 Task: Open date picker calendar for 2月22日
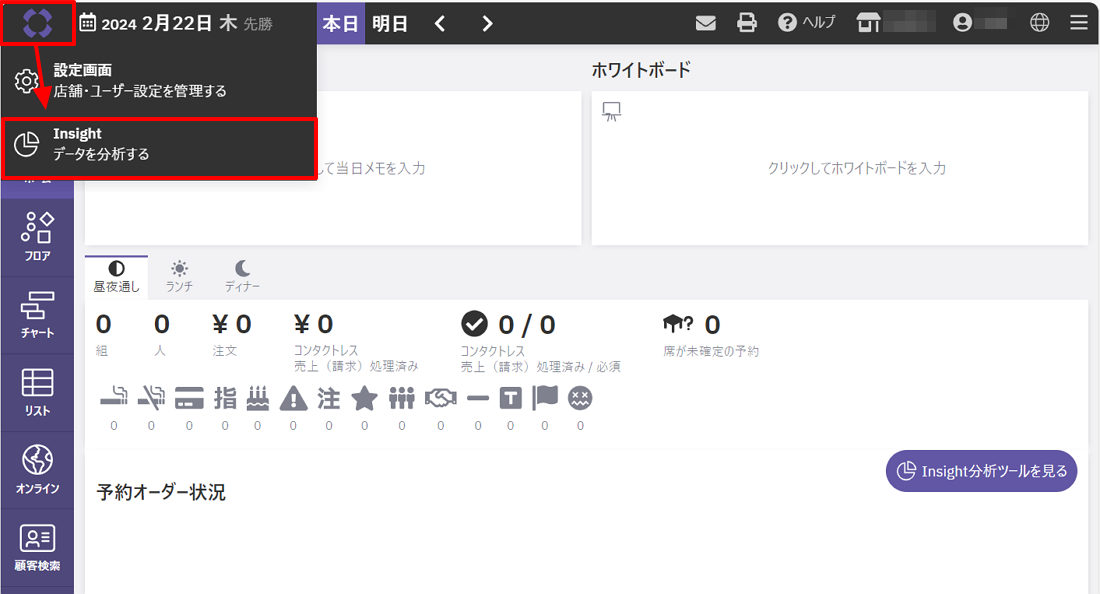(x=175, y=23)
